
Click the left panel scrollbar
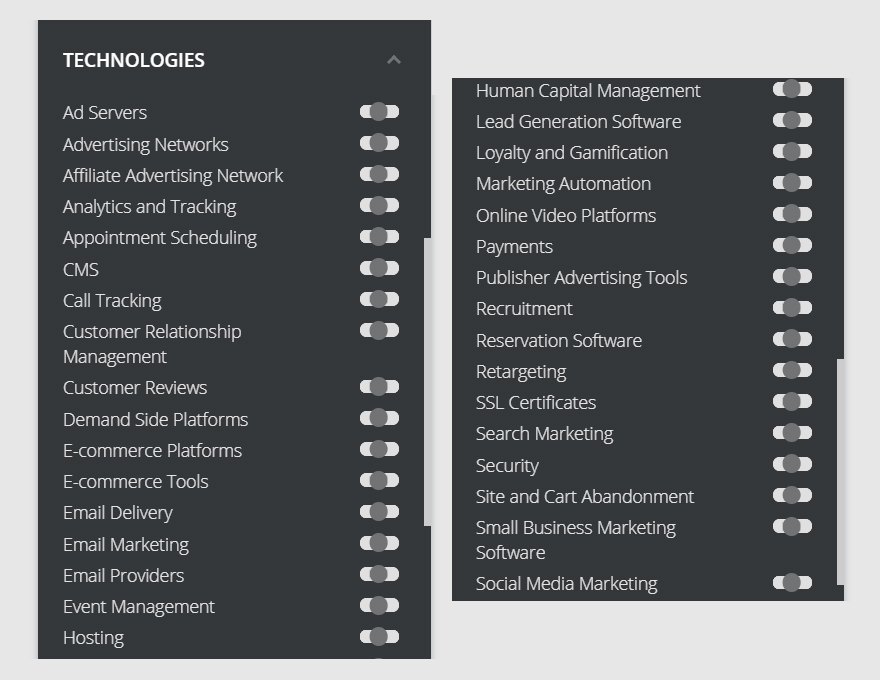tap(428, 380)
